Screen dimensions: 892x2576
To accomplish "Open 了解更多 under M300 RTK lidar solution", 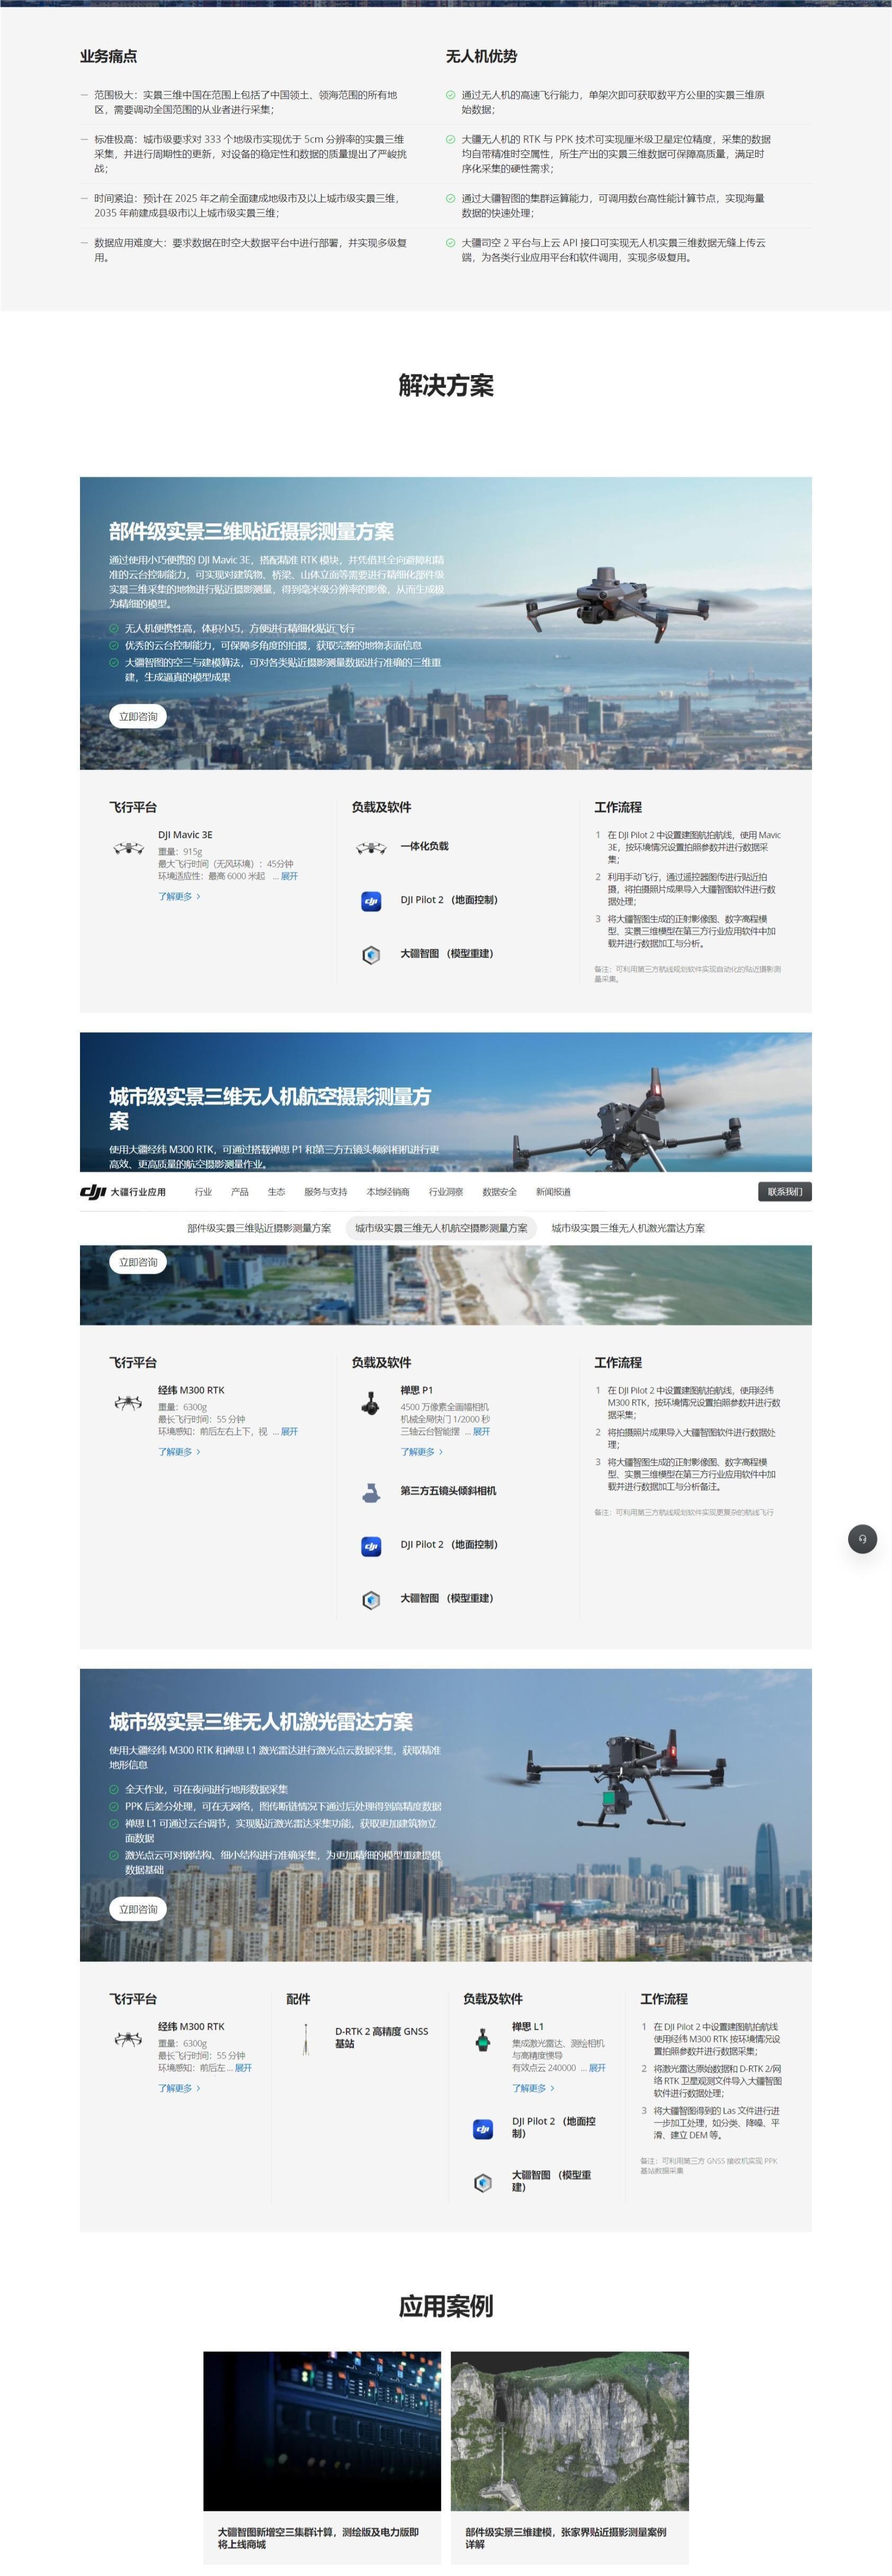I will coord(179,2088).
